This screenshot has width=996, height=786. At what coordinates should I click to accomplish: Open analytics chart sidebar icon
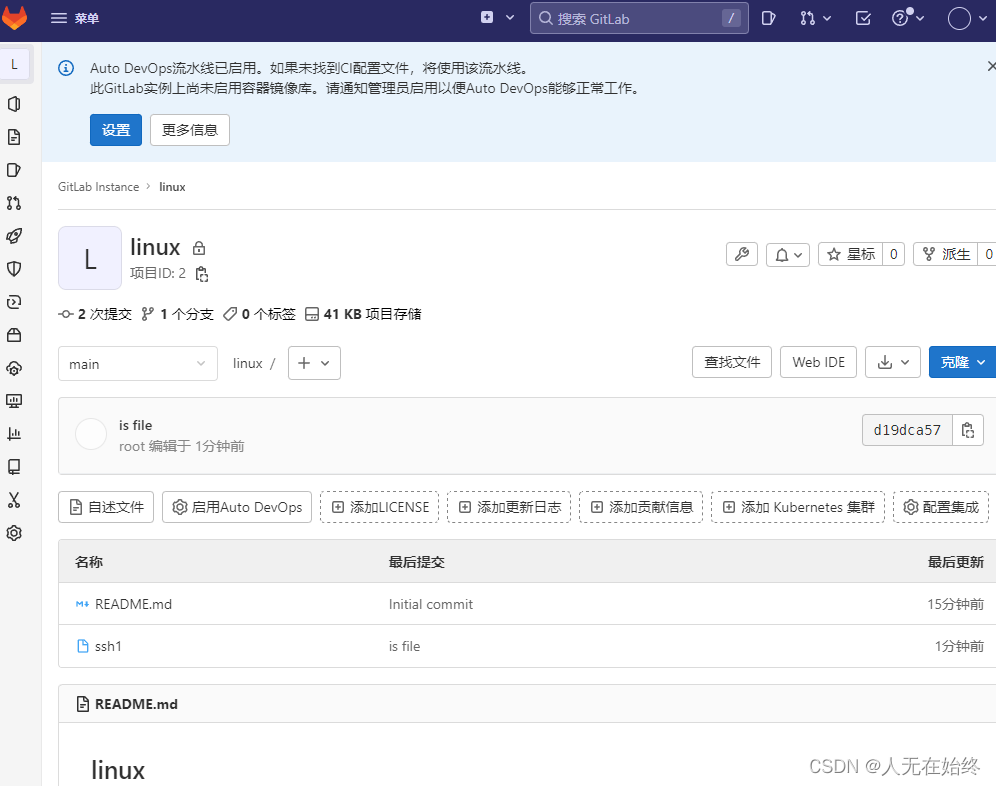14,434
